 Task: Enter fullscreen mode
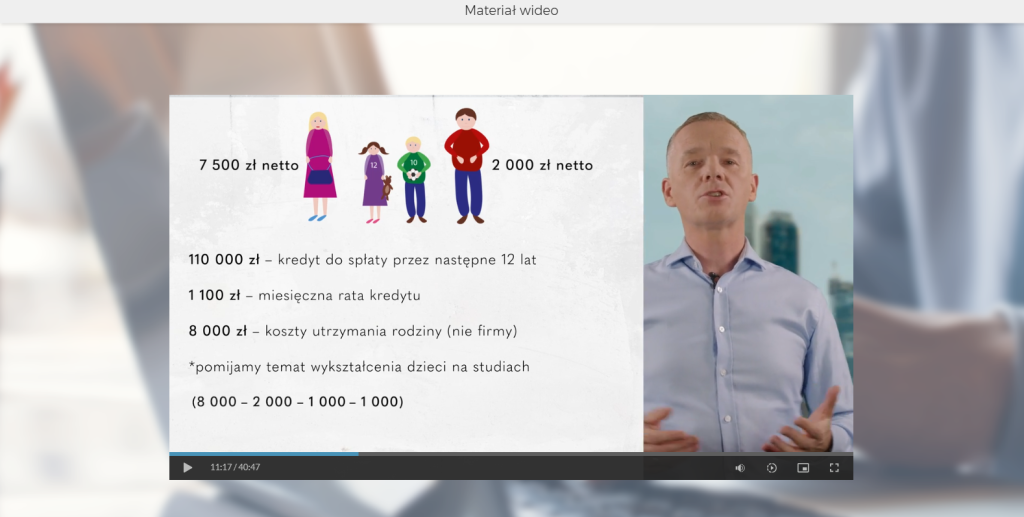click(x=834, y=467)
